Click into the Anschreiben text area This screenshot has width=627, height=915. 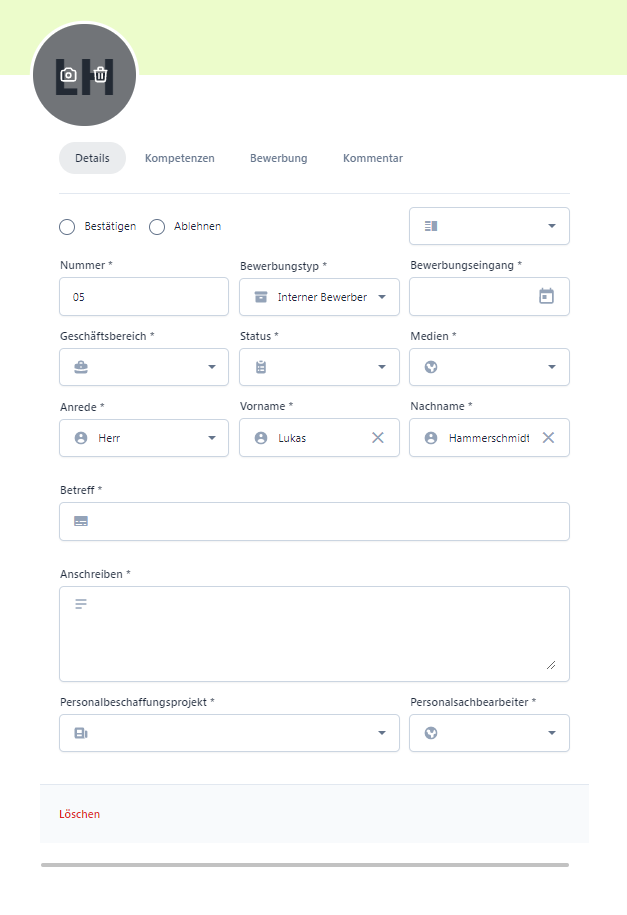coord(314,634)
